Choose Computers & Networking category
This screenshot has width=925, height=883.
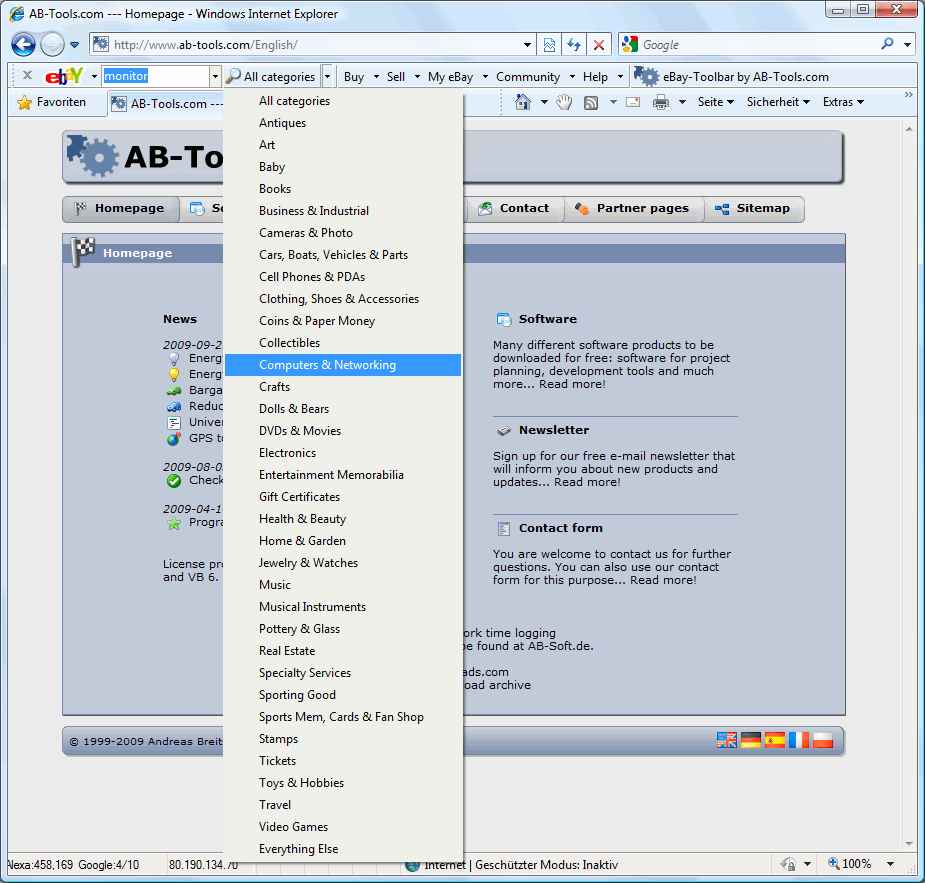pyautogui.click(x=327, y=365)
